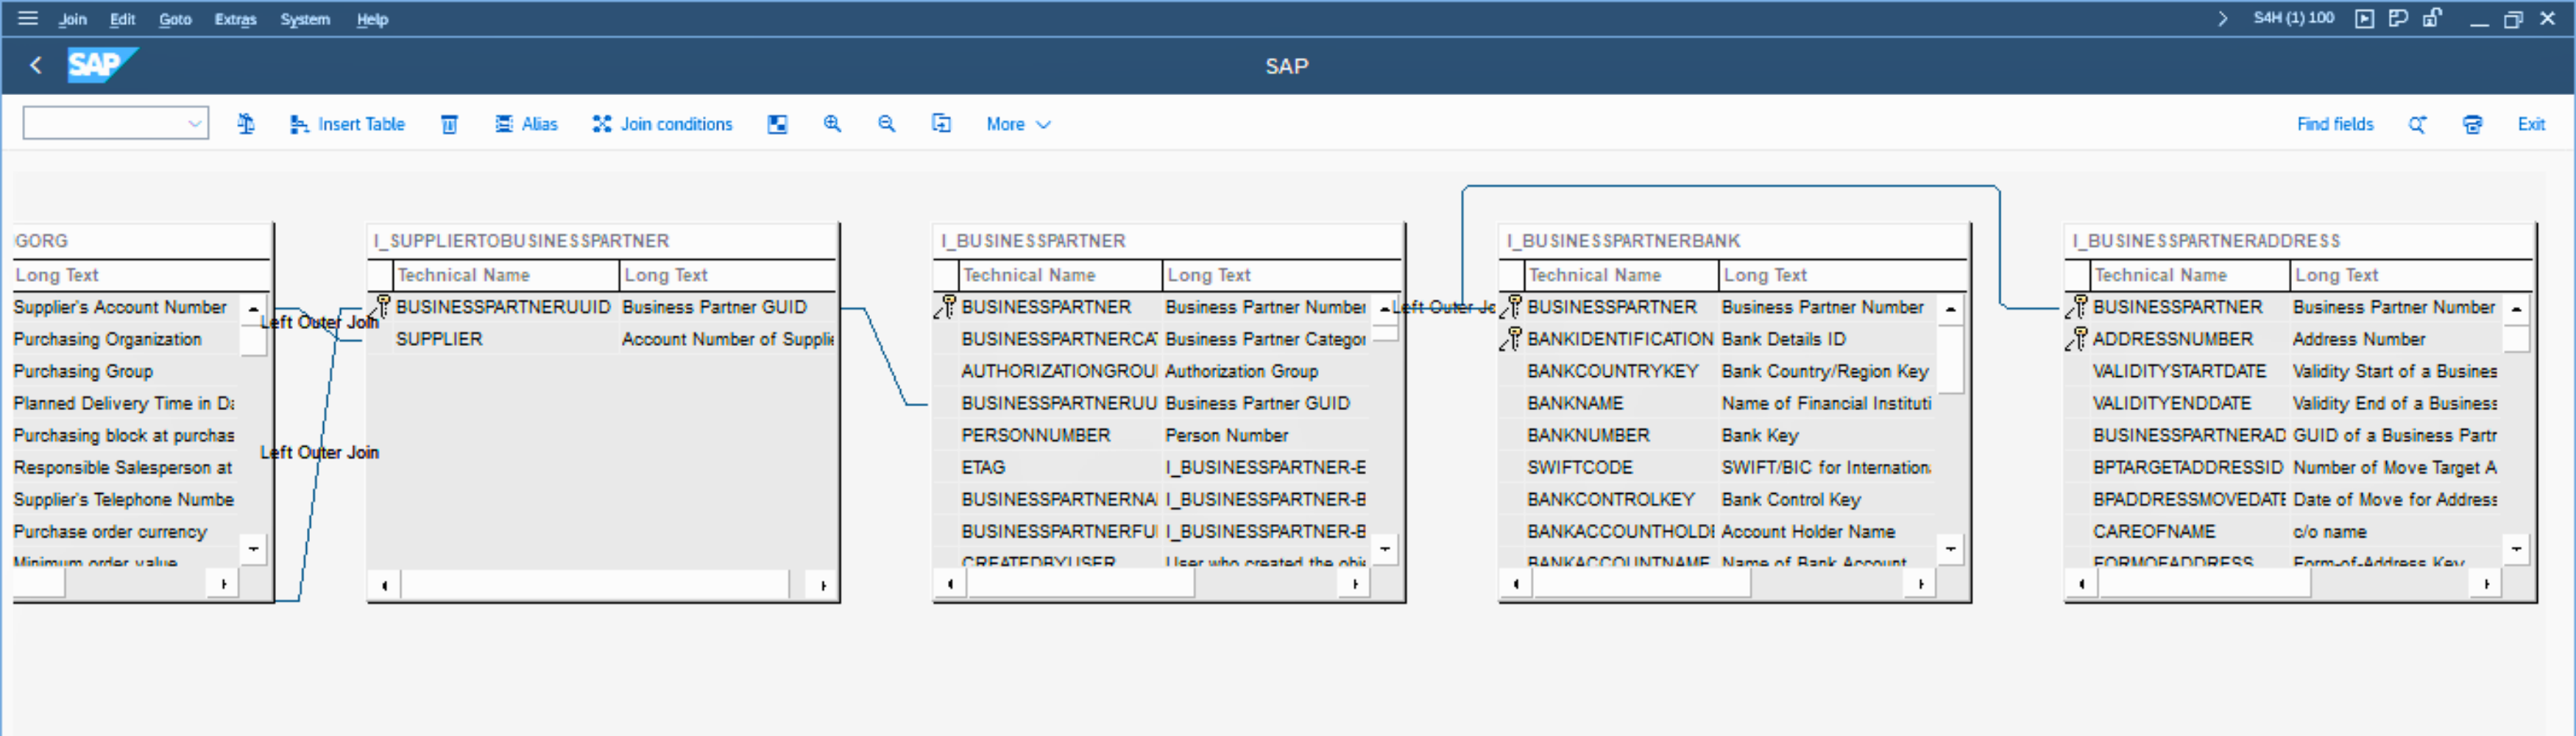Click the Join conditions button
Screen dimensions: 2576x736
pos(662,124)
